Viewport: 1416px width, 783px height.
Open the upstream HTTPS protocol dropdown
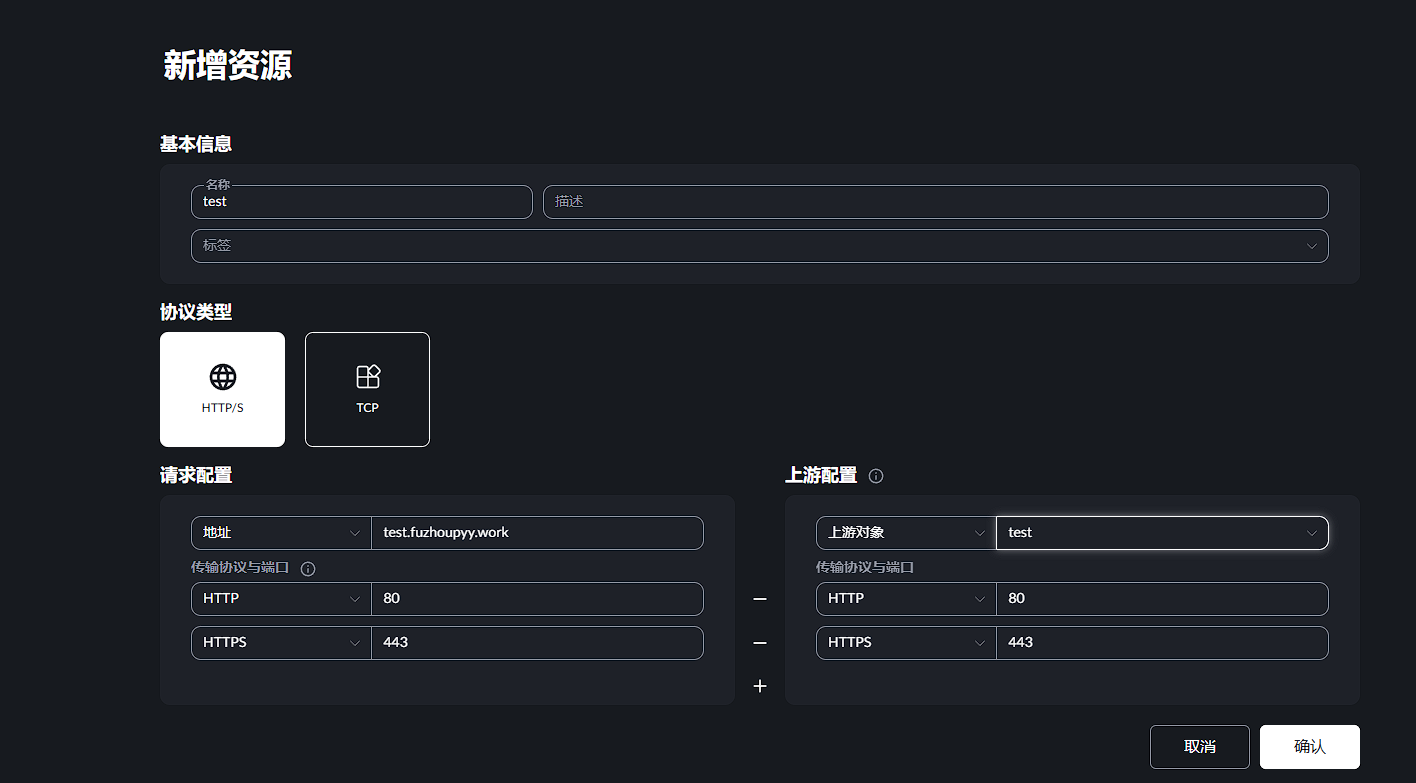906,643
